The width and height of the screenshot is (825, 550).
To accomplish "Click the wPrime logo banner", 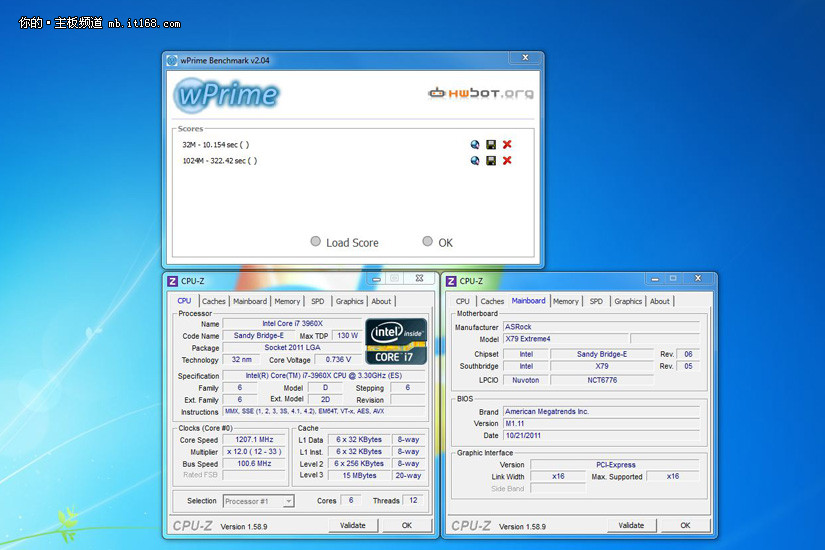I will [226, 95].
